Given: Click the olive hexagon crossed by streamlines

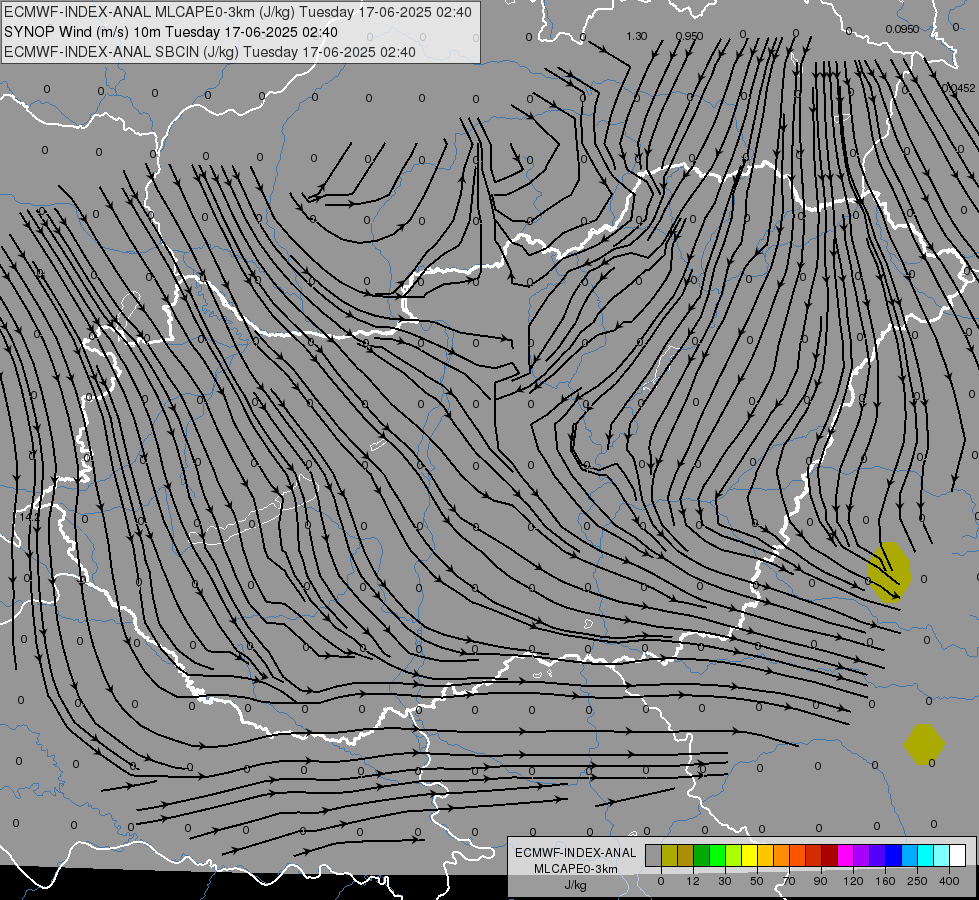Looking at the screenshot, I should [889, 572].
